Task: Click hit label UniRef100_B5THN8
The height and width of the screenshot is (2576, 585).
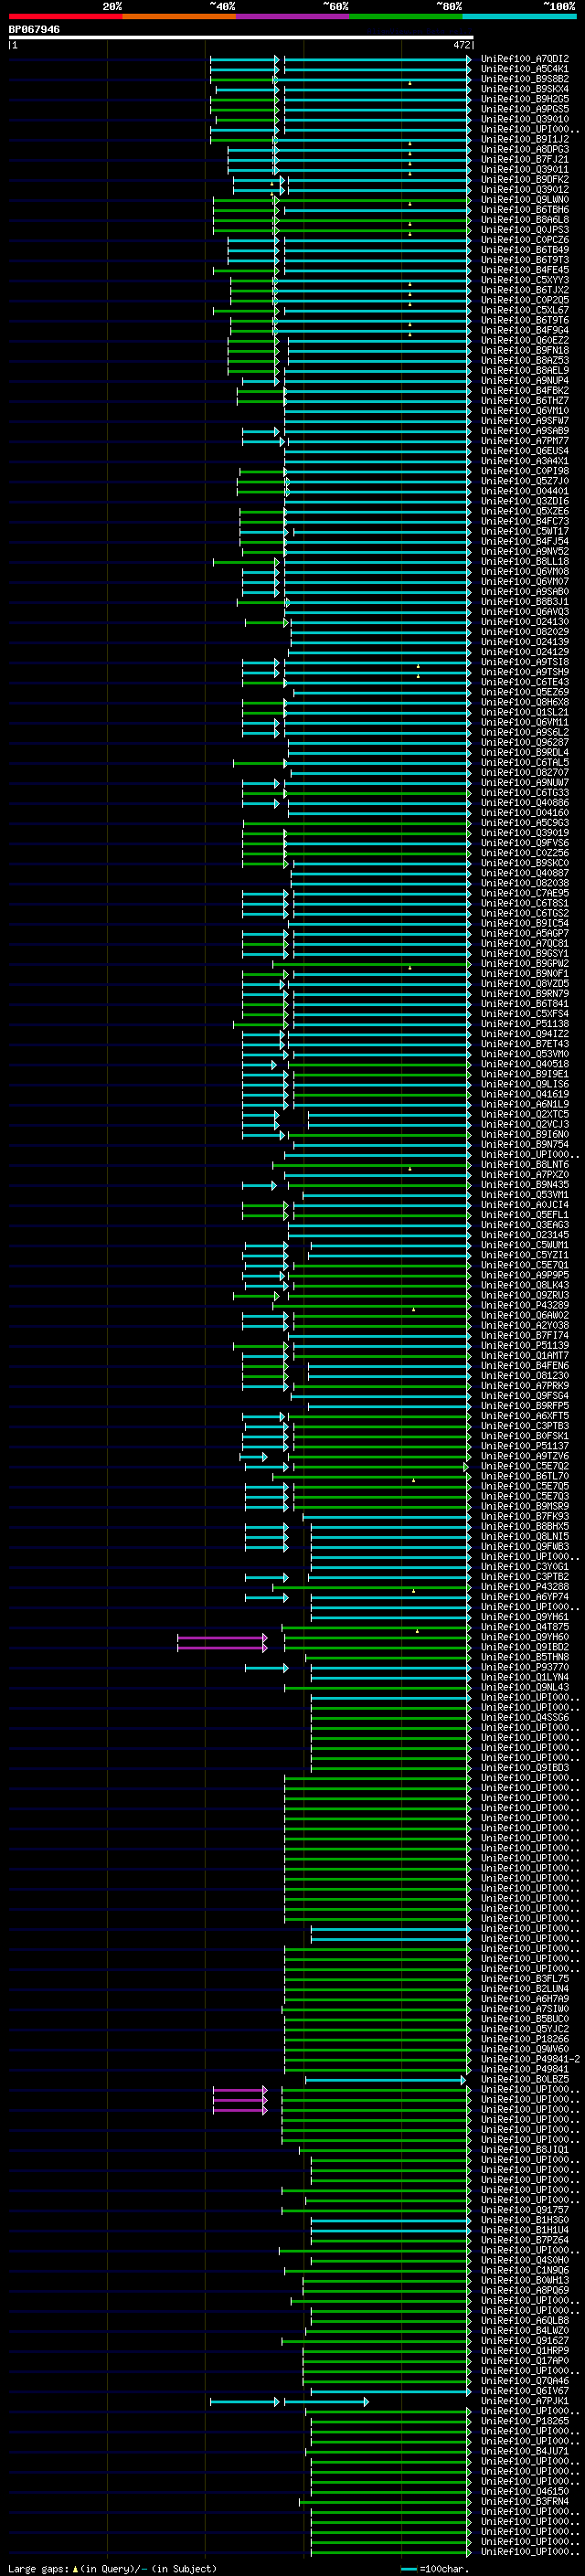Action: pos(525,1657)
